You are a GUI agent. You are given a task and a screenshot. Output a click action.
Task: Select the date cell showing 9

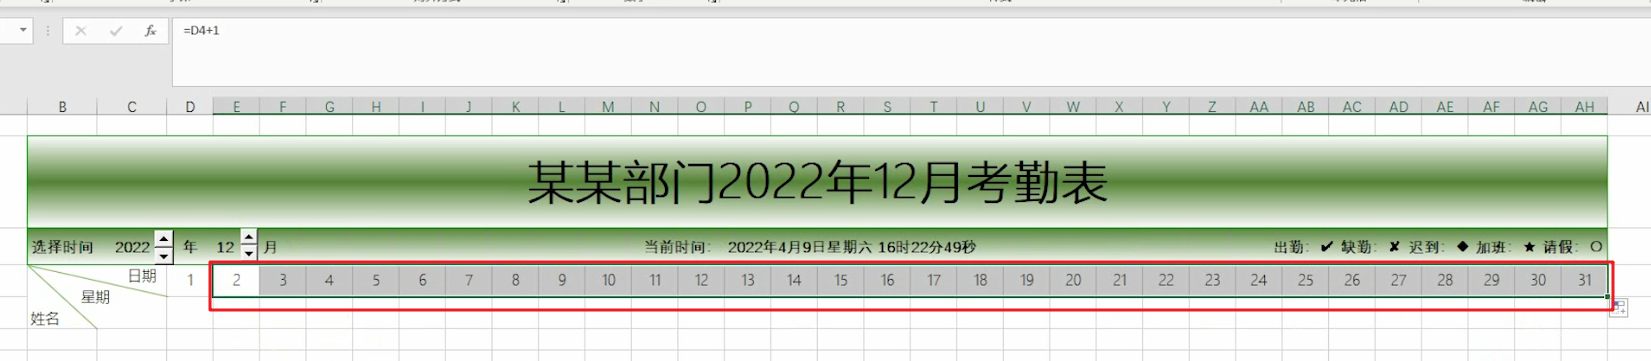point(562,281)
